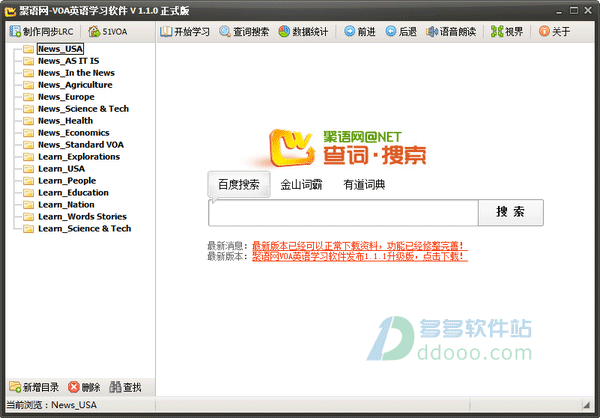
Task: Select the News_Europe folder
Action: click(x=66, y=97)
